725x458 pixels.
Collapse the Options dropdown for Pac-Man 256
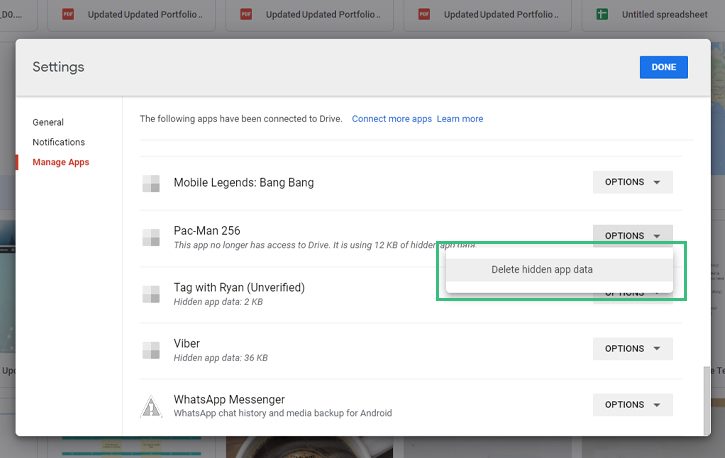point(633,235)
